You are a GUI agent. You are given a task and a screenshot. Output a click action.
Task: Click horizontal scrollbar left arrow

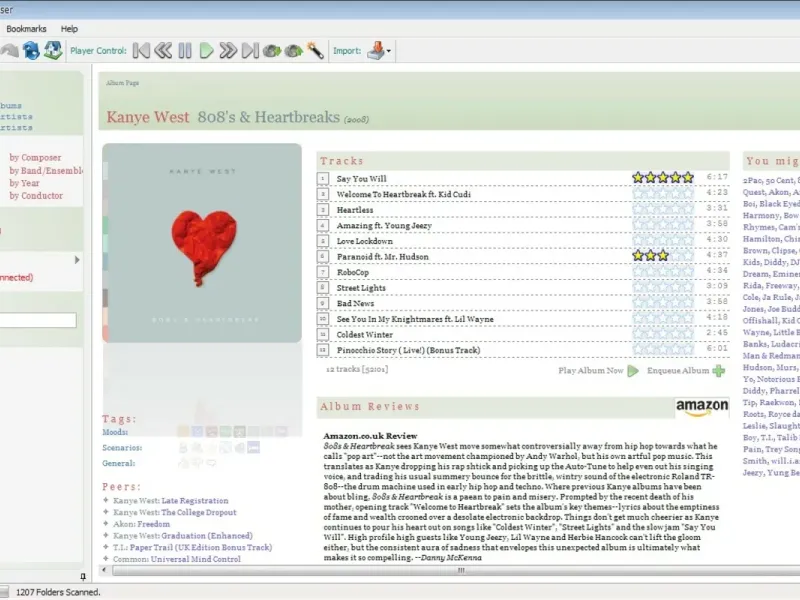[x=105, y=570]
